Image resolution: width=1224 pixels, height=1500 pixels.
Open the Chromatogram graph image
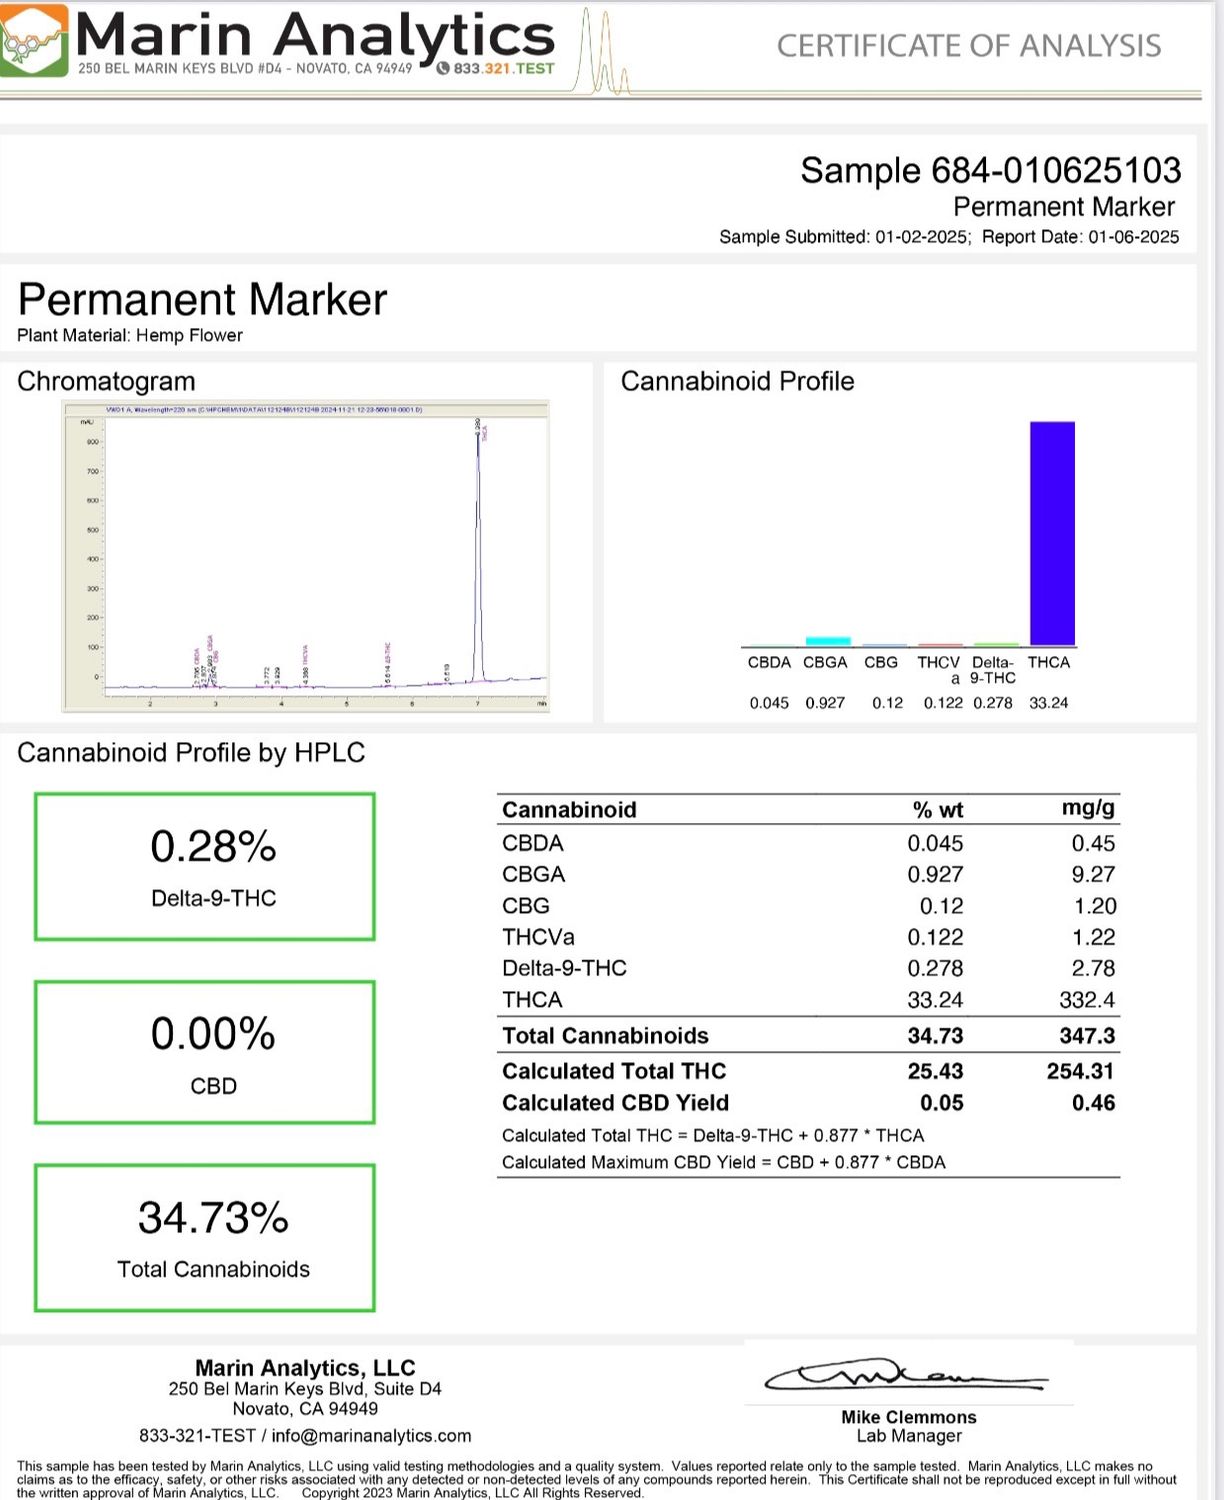pos(305,556)
